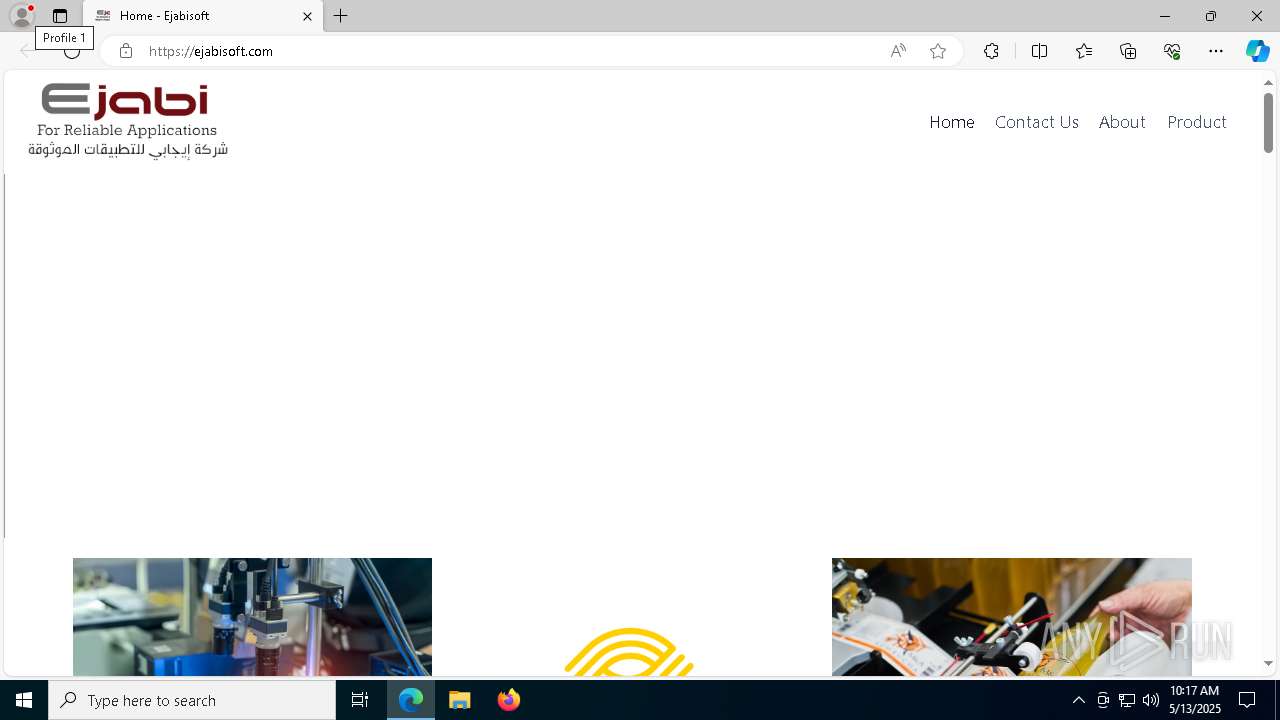Go to the Home menu link

click(x=952, y=122)
